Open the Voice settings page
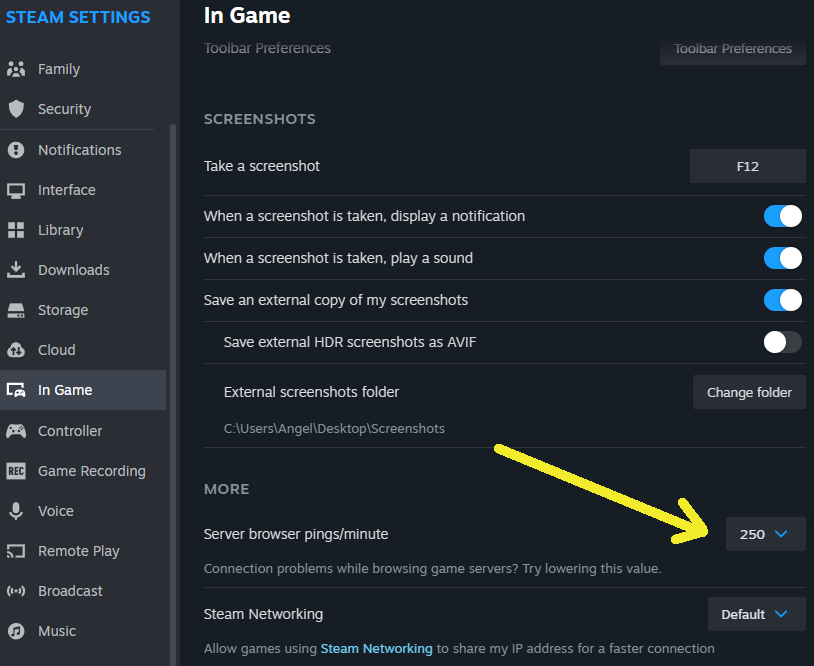Image resolution: width=814 pixels, height=666 pixels. tap(56, 511)
